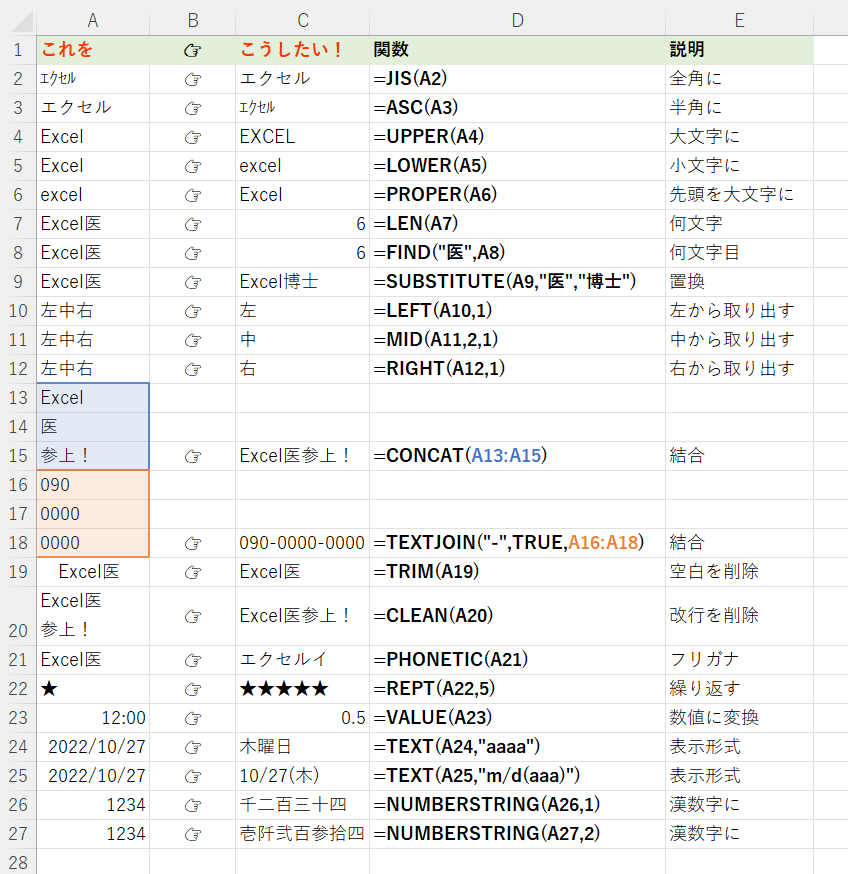Click the pointing hand icon in header row 1
This screenshot has height=874, width=848.
(x=192, y=51)
